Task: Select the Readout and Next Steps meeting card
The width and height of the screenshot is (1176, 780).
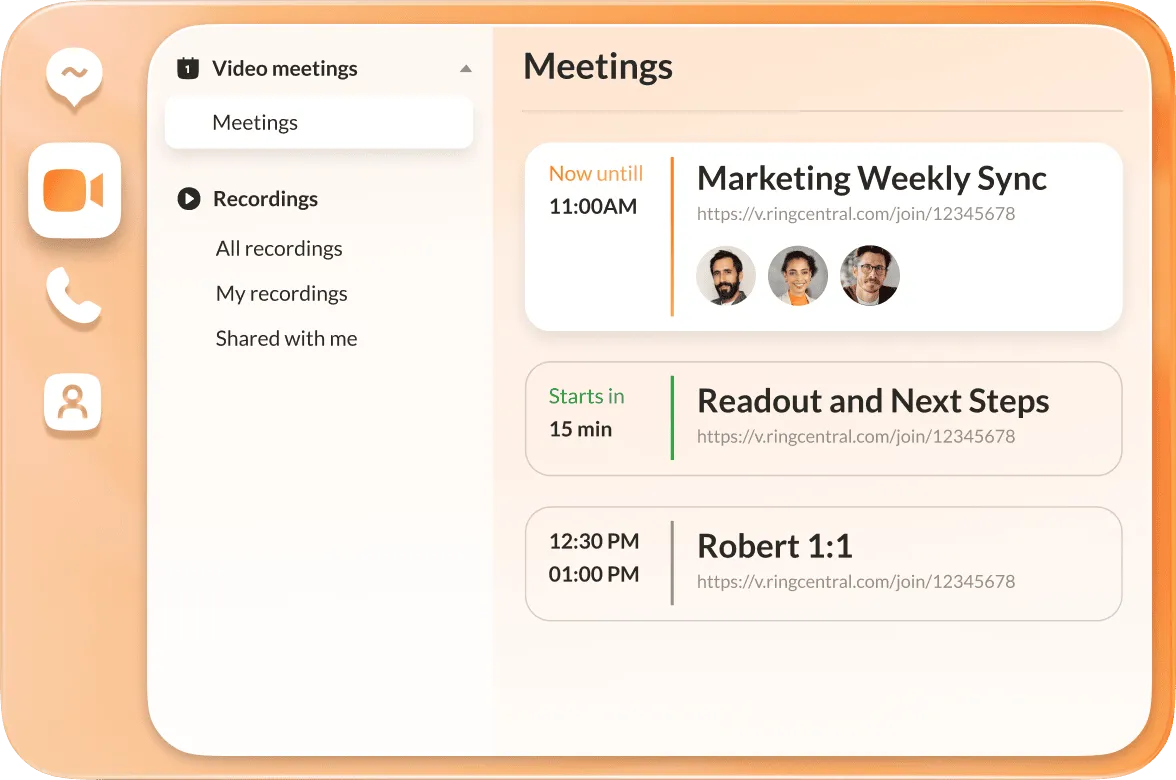Action: tap(822, 418)
